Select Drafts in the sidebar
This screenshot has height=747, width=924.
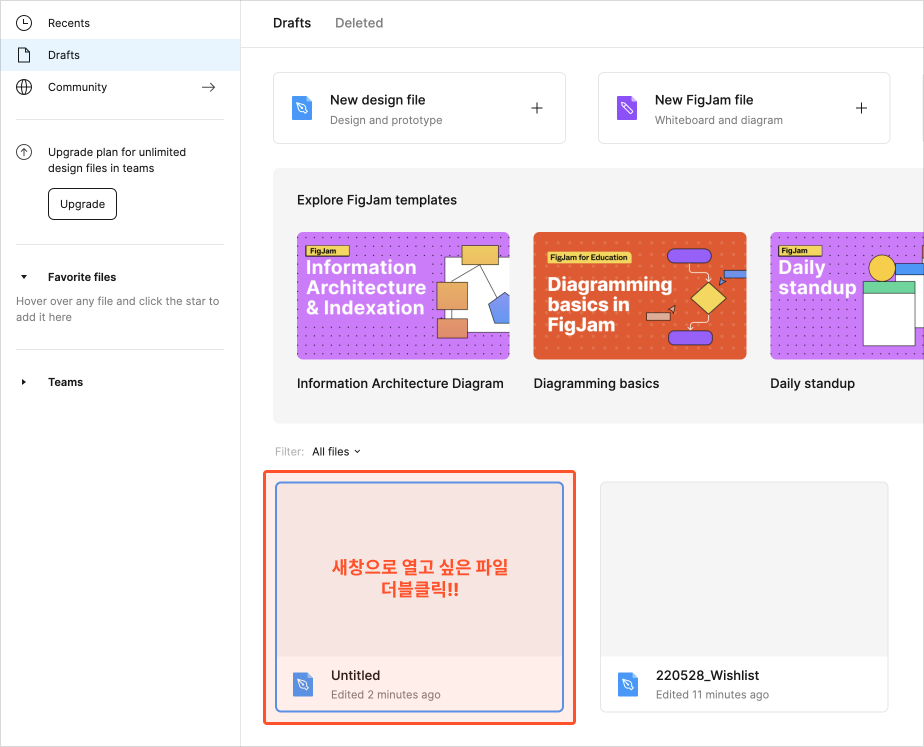120,55
